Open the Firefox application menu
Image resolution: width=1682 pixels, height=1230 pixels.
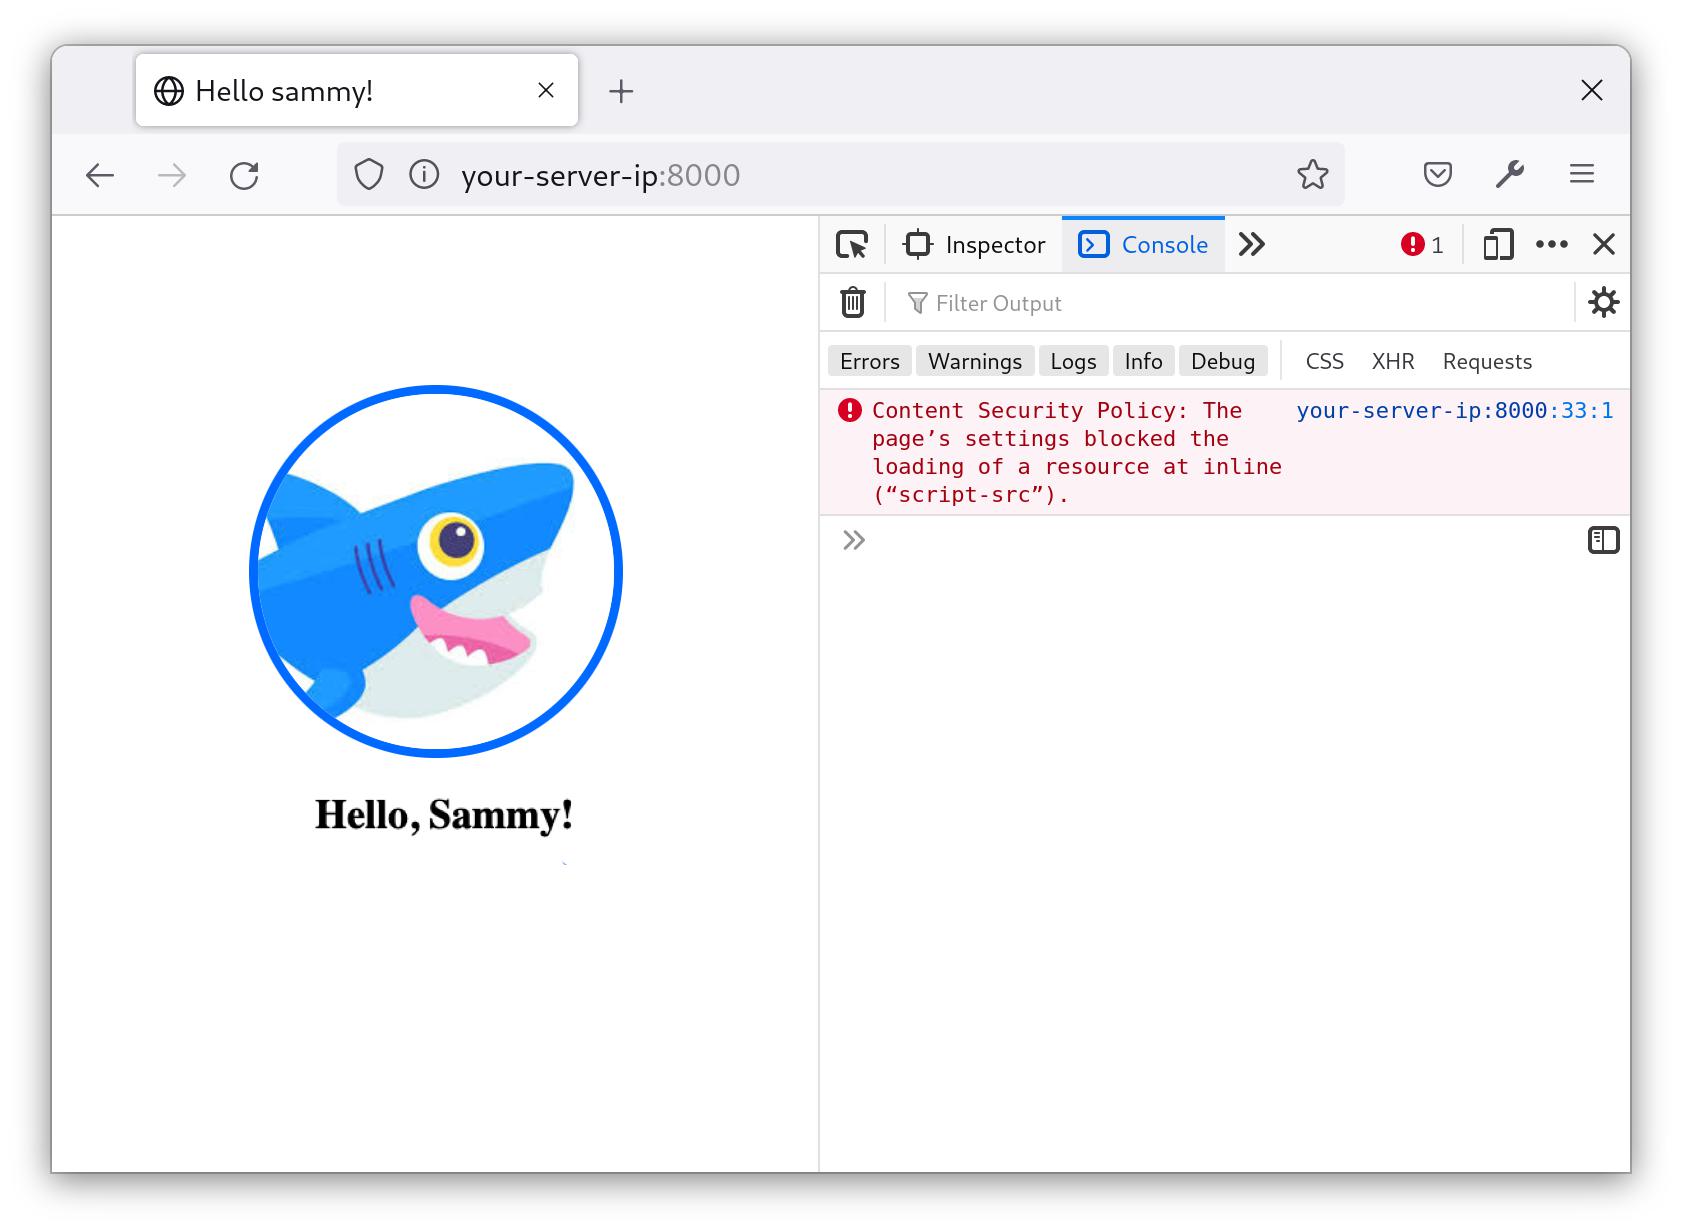point(1582,174)
